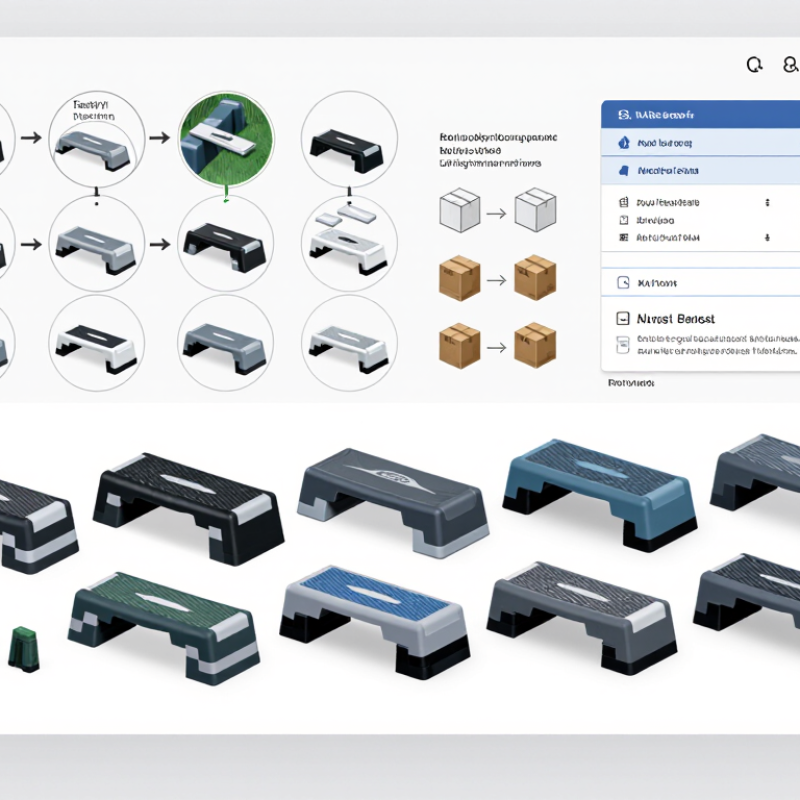Select the second light-blue highlighted panel row
800x800 pixels.
701,170
